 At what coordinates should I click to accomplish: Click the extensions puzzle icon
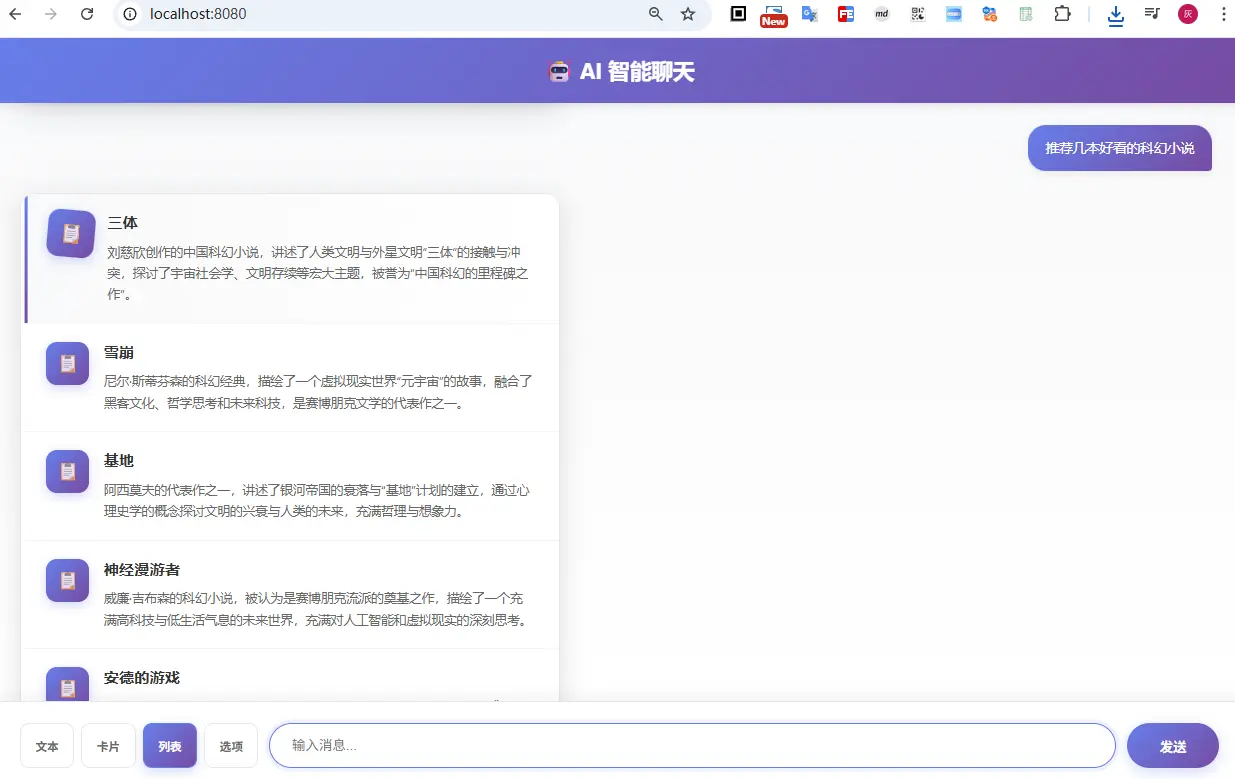point(1063,14)
